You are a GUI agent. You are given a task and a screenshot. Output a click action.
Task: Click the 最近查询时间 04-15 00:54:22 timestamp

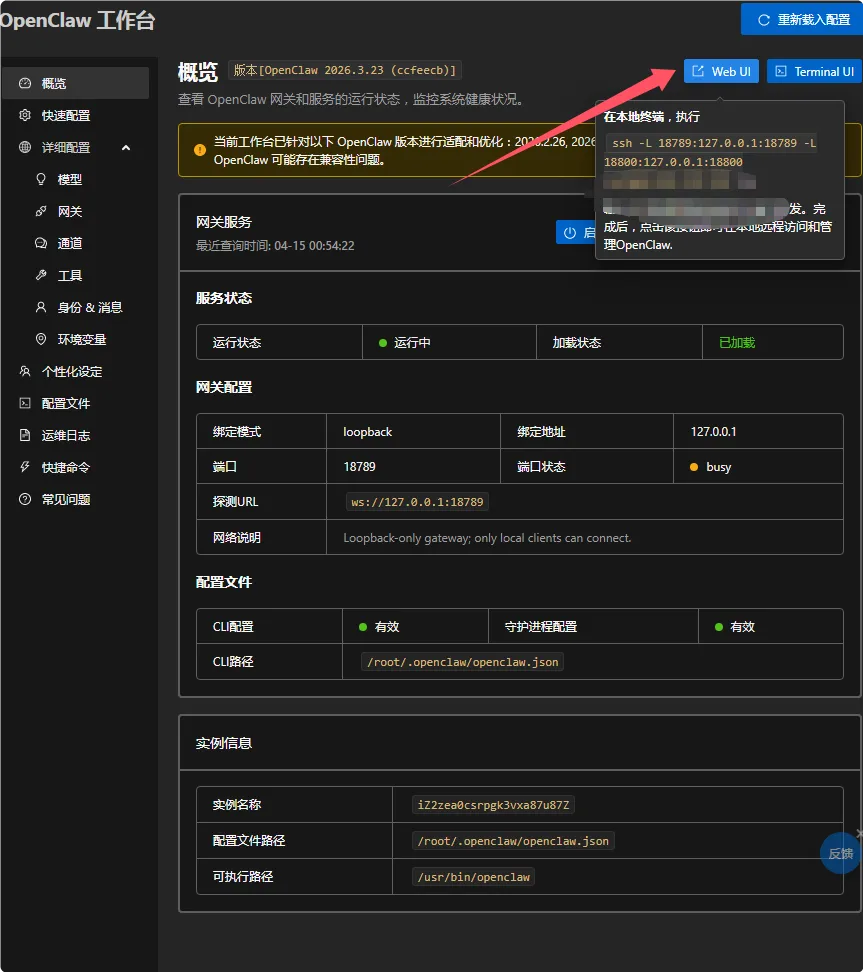[x=275, y=245]
